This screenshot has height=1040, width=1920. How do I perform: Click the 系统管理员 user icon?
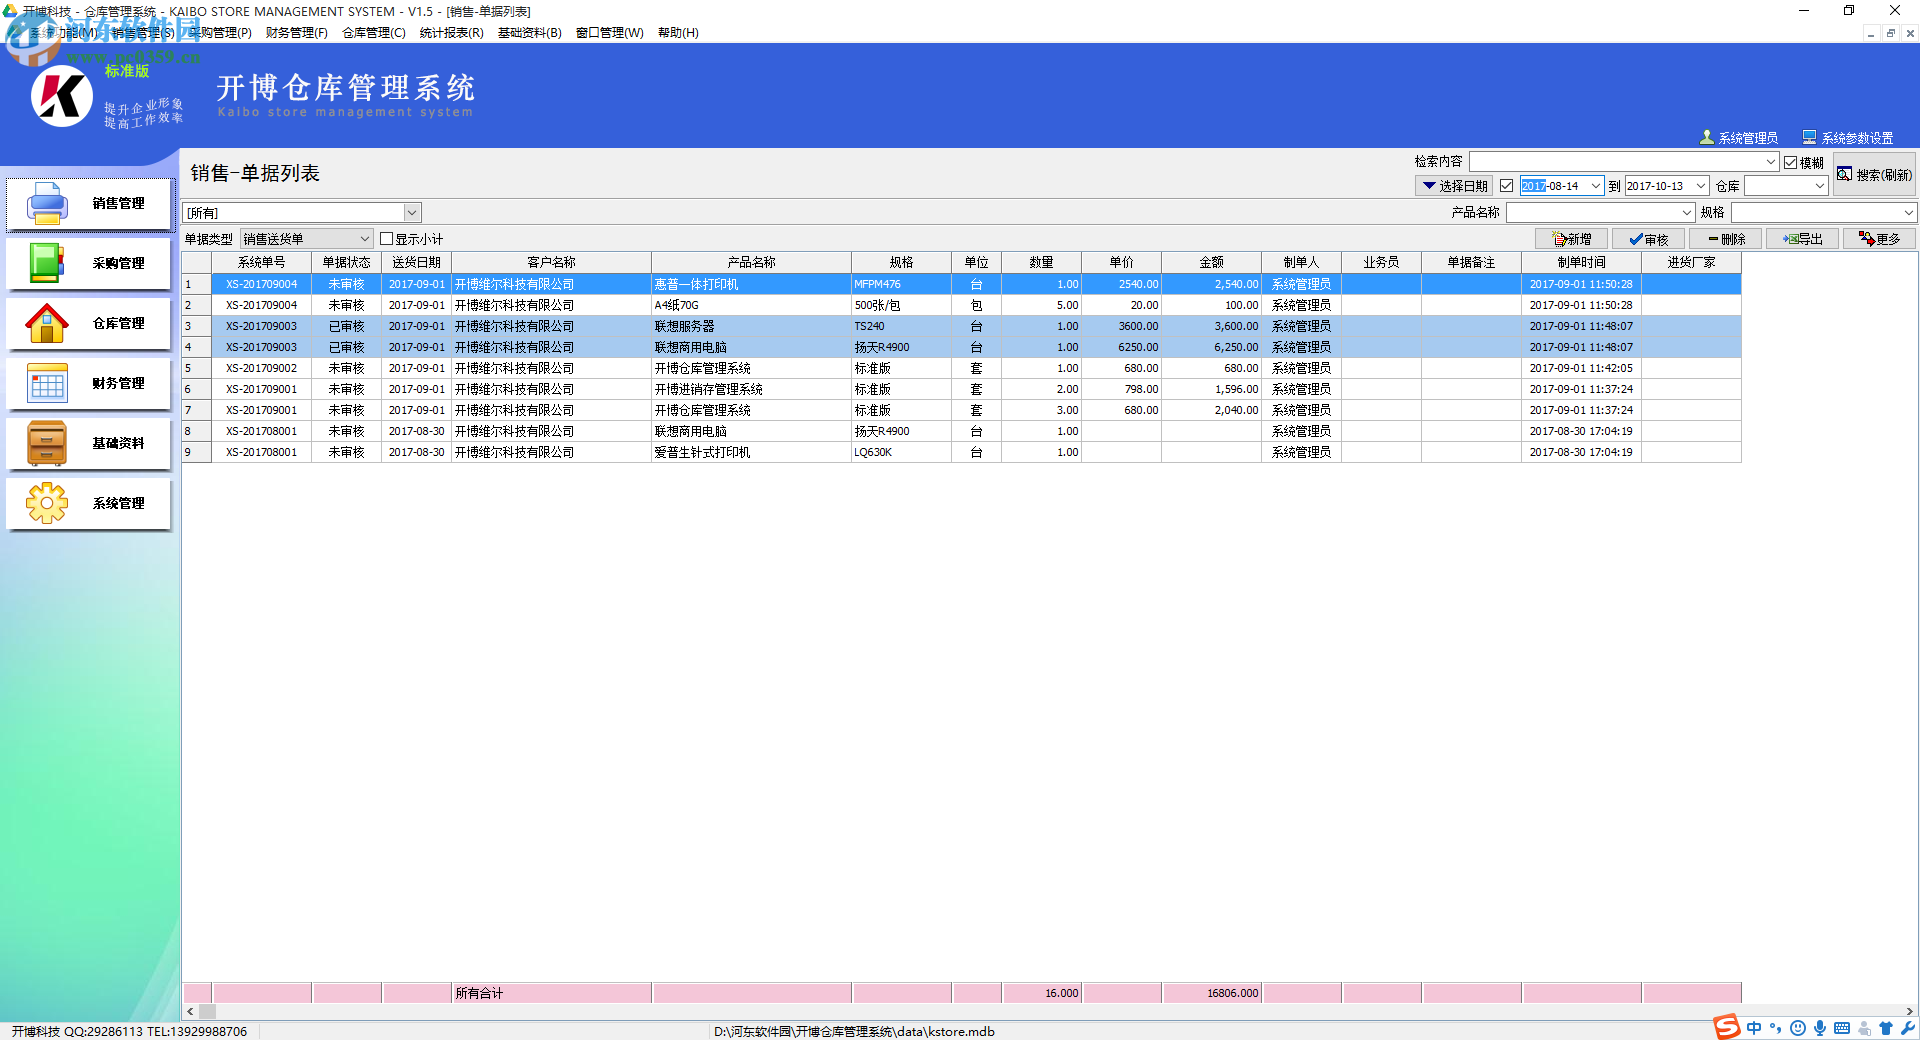1707,137
